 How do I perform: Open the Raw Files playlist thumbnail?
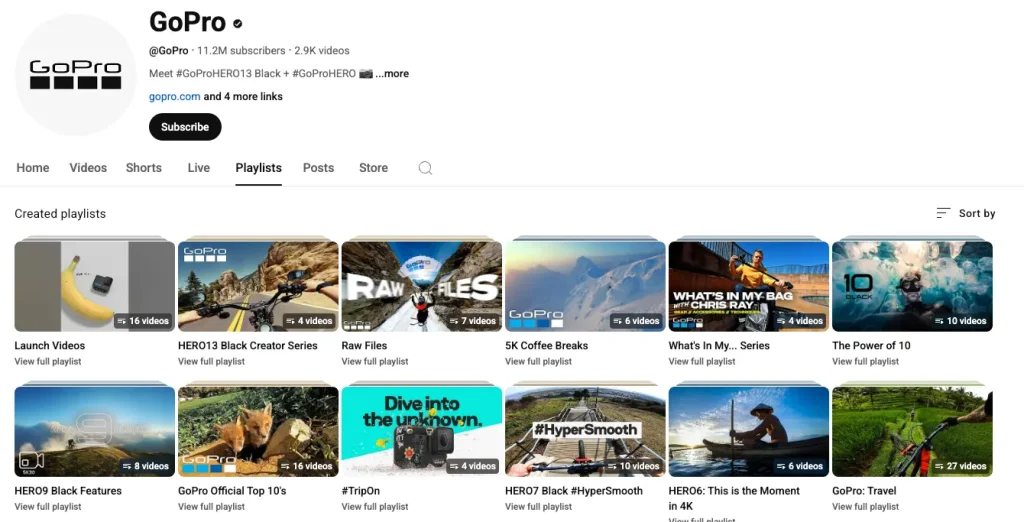point(422,286)
